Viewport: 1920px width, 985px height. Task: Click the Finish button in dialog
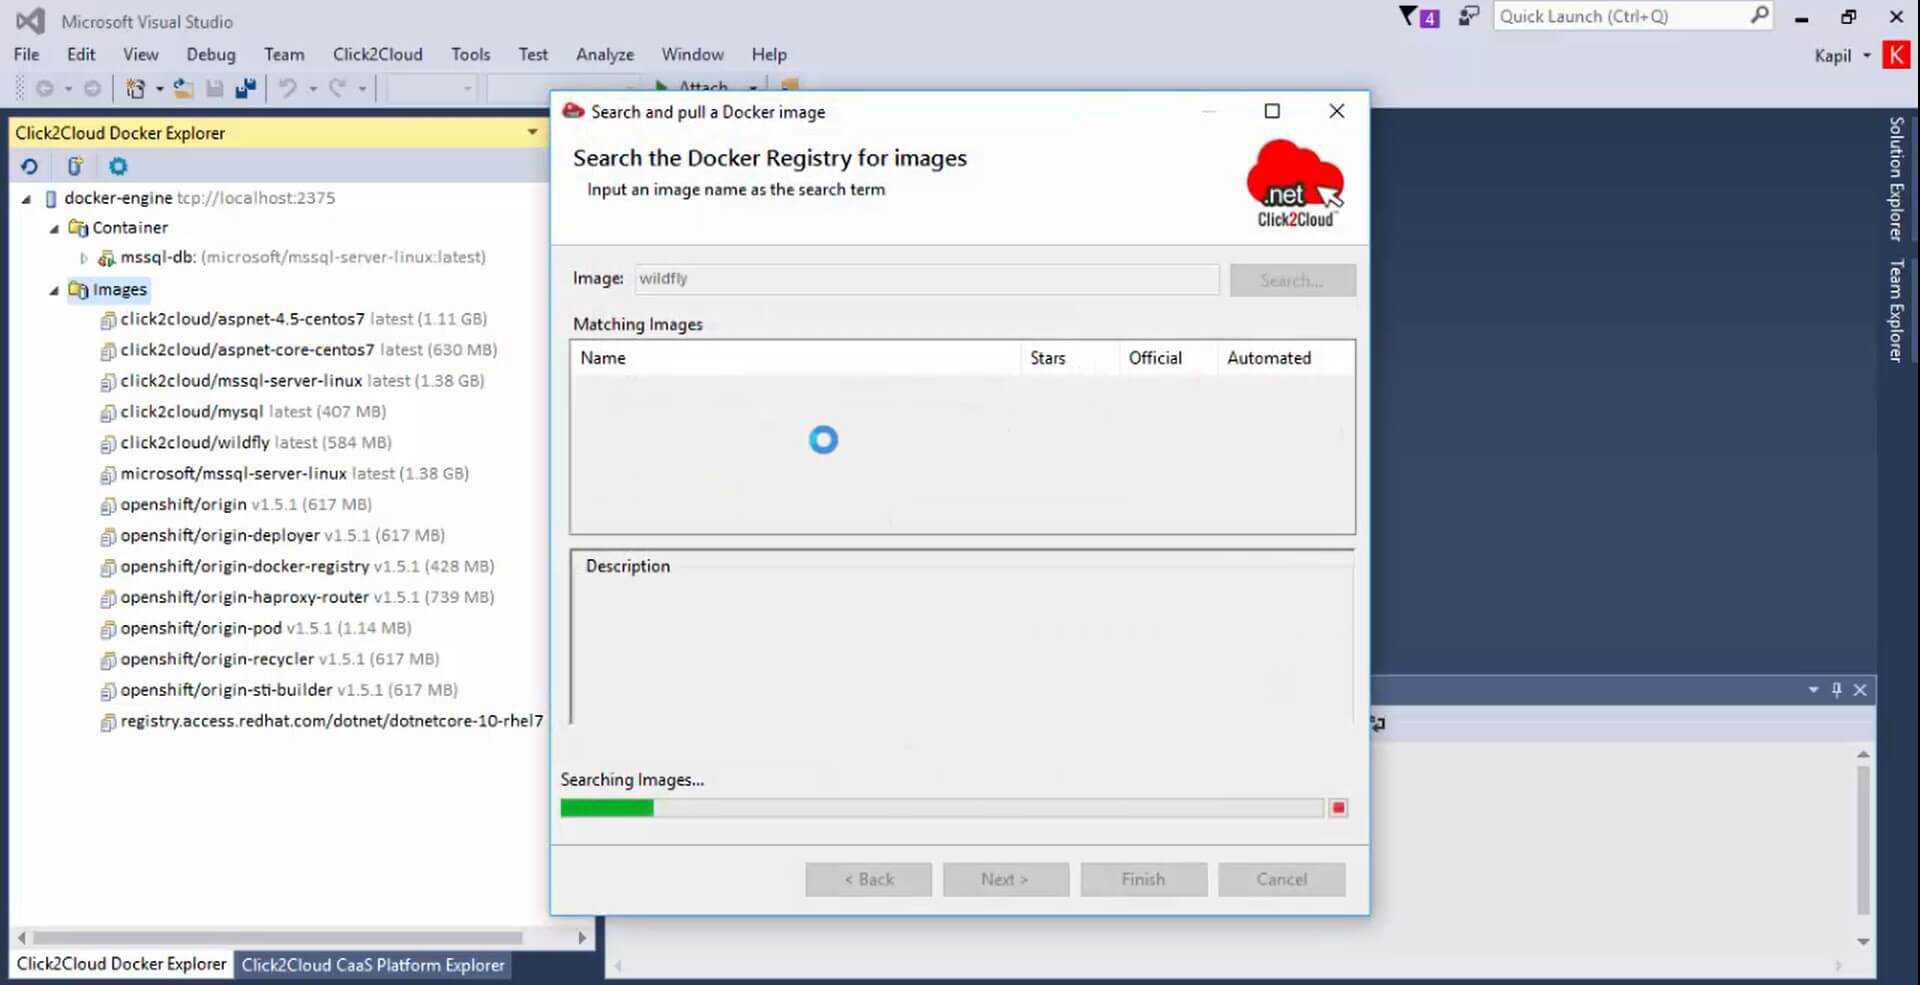click(x=1143, y=879)
